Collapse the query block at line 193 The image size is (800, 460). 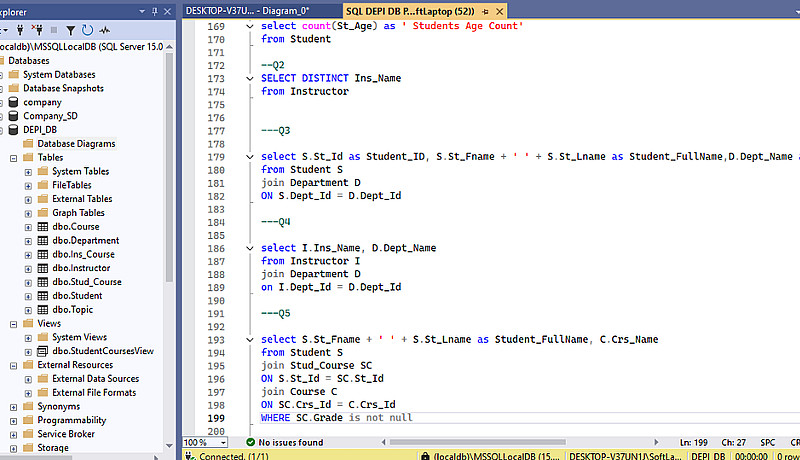(x=249, y=340)
